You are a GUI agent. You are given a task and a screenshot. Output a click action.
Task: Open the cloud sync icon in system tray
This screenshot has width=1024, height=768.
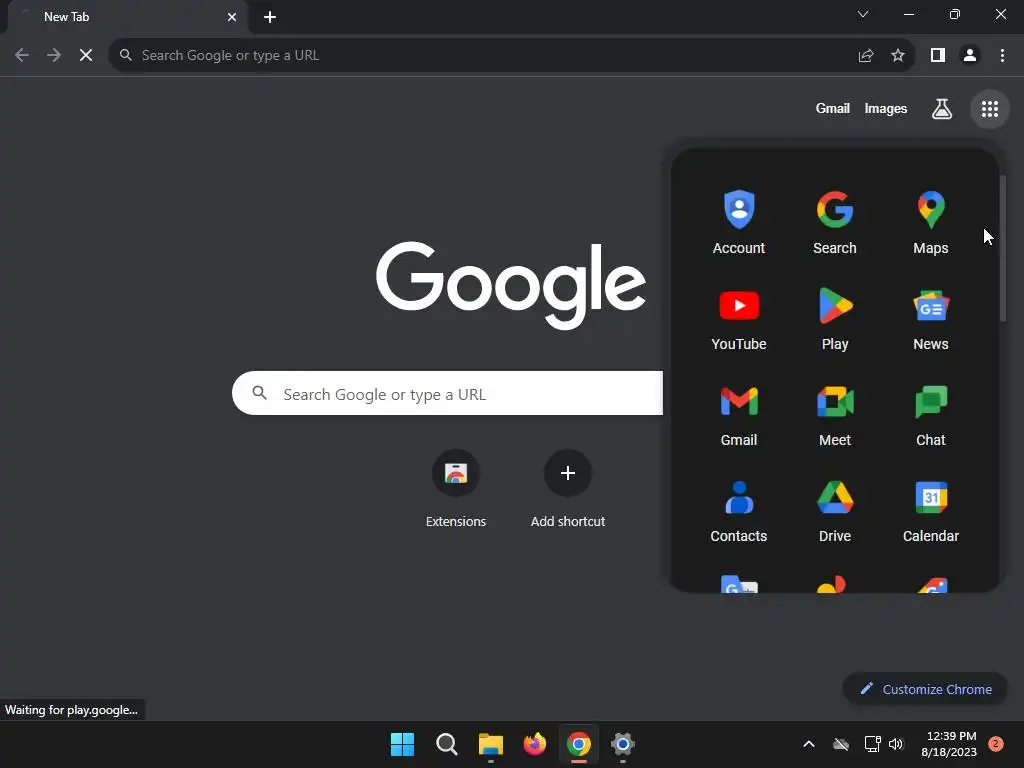click(x=840, y=744)
